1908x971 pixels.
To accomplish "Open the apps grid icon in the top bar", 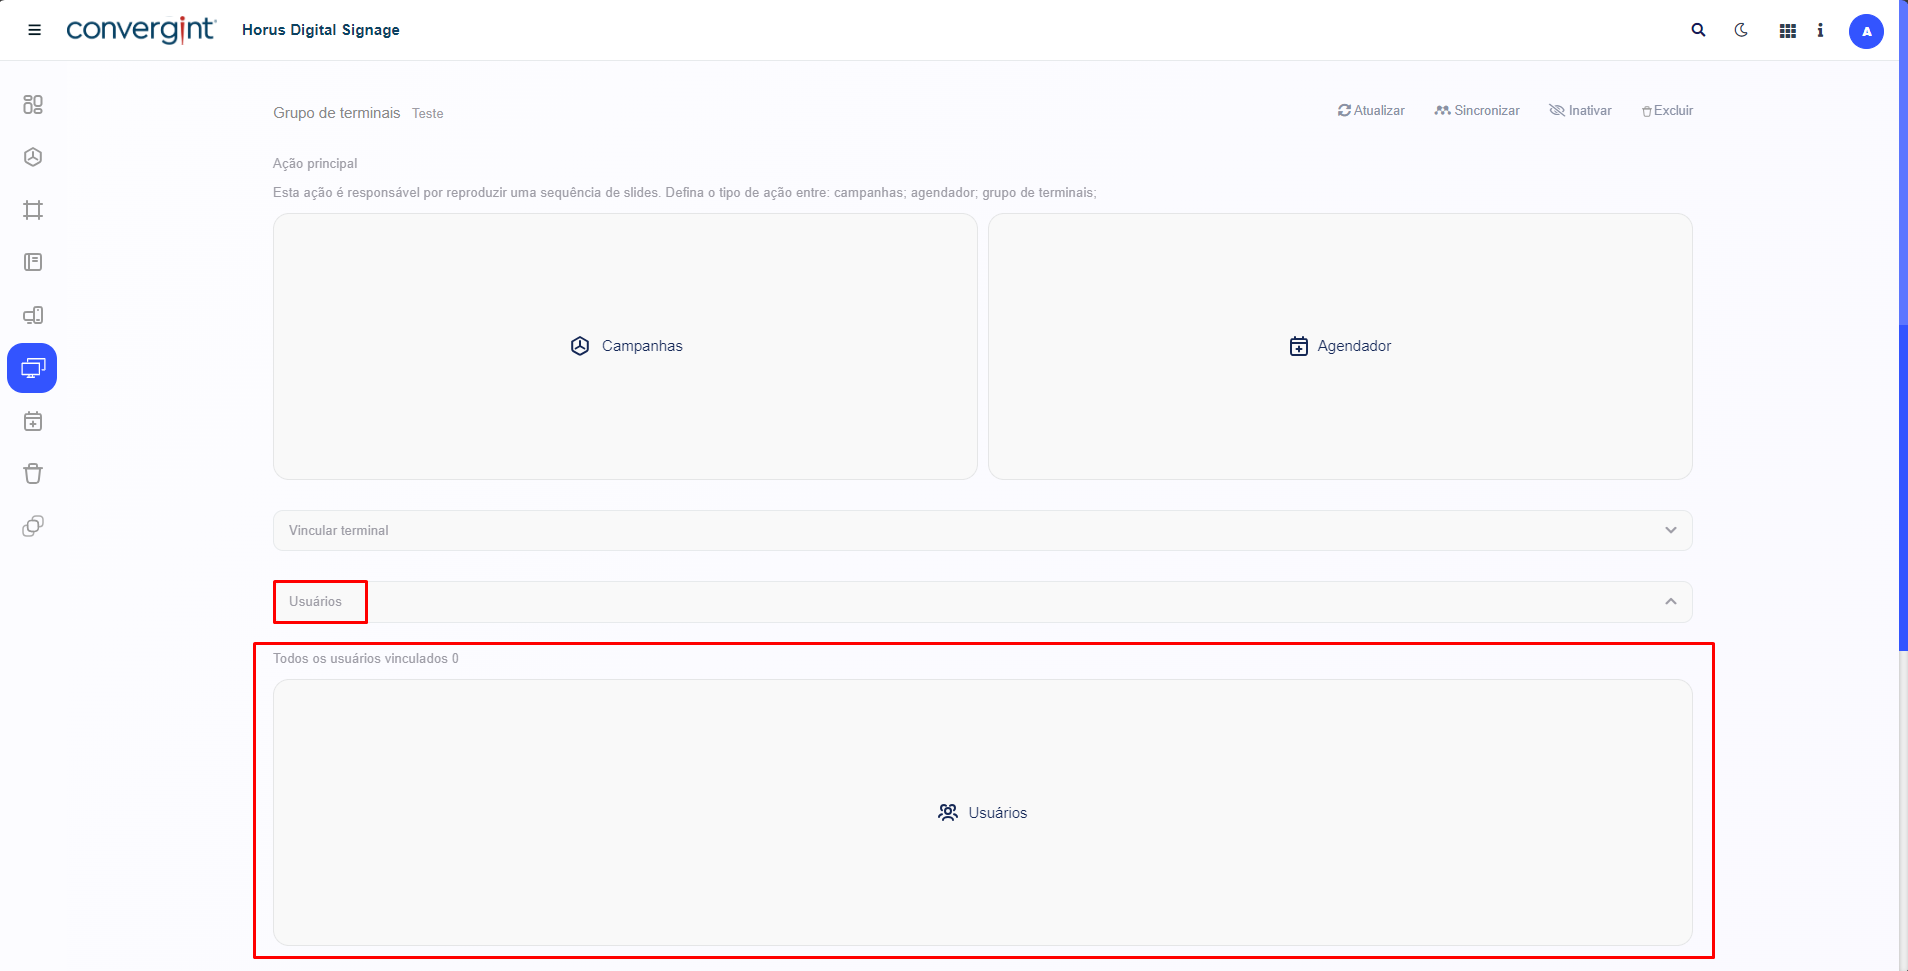I will [1788, 31].
